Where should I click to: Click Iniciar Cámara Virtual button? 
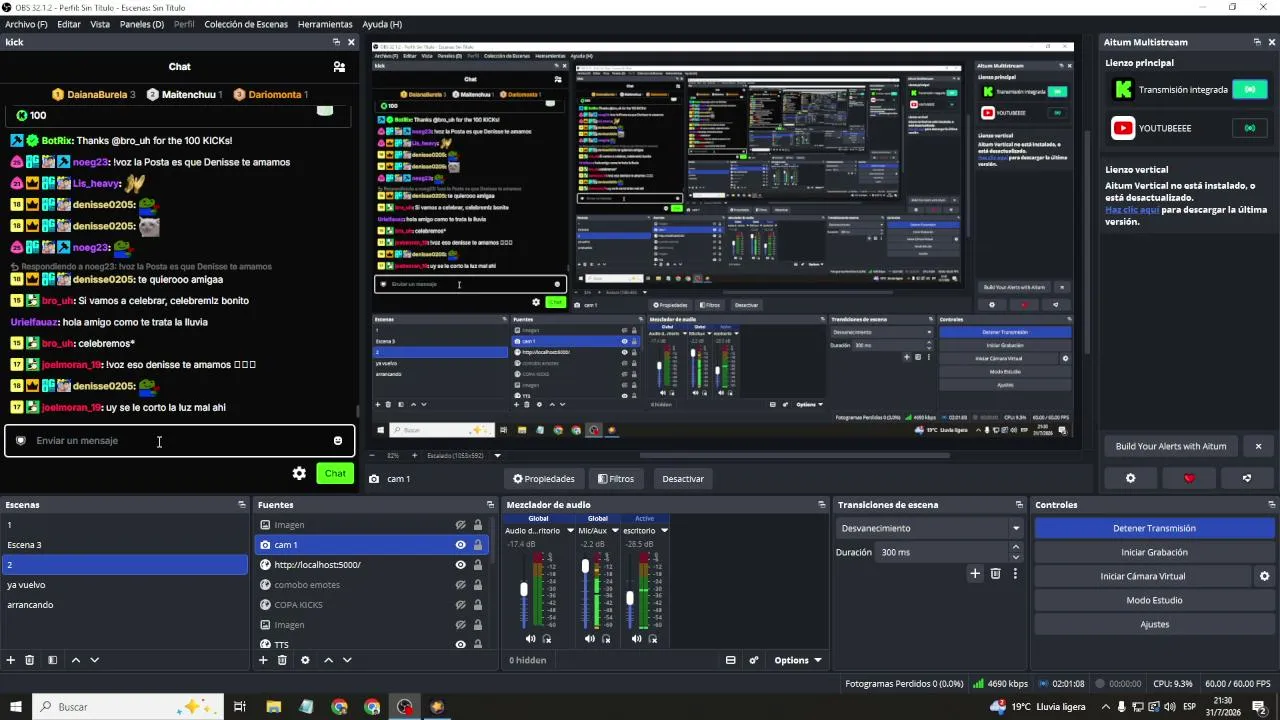[x=1143, y=576]
